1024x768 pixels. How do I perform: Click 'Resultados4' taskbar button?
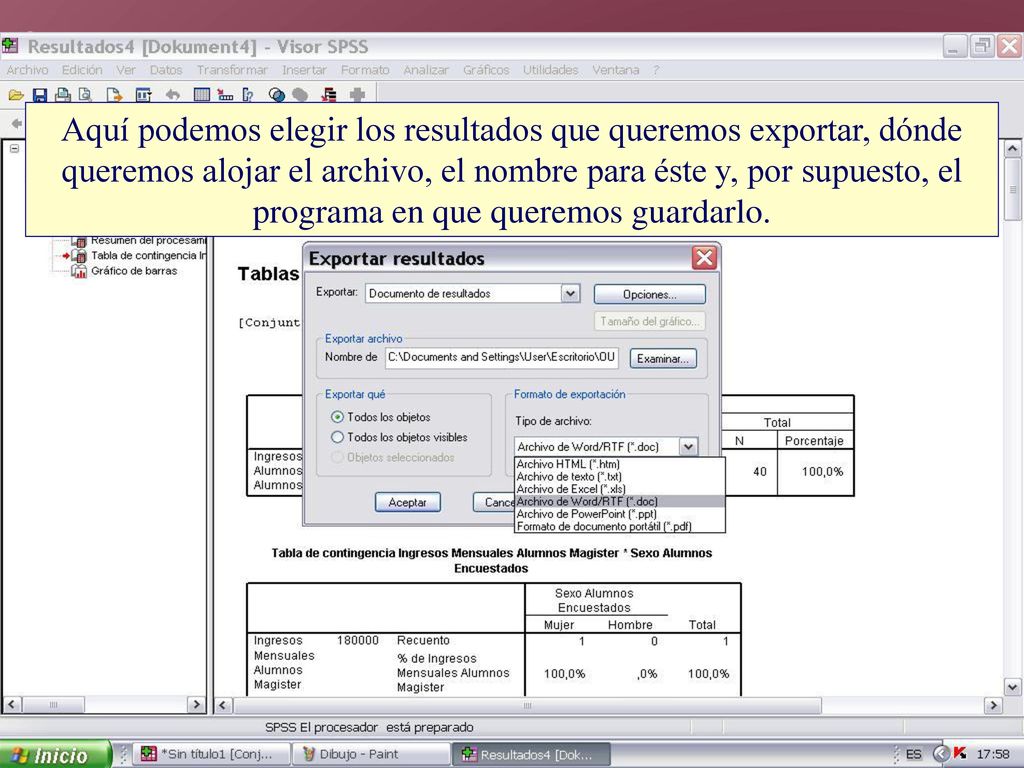(x=530, y=754)
